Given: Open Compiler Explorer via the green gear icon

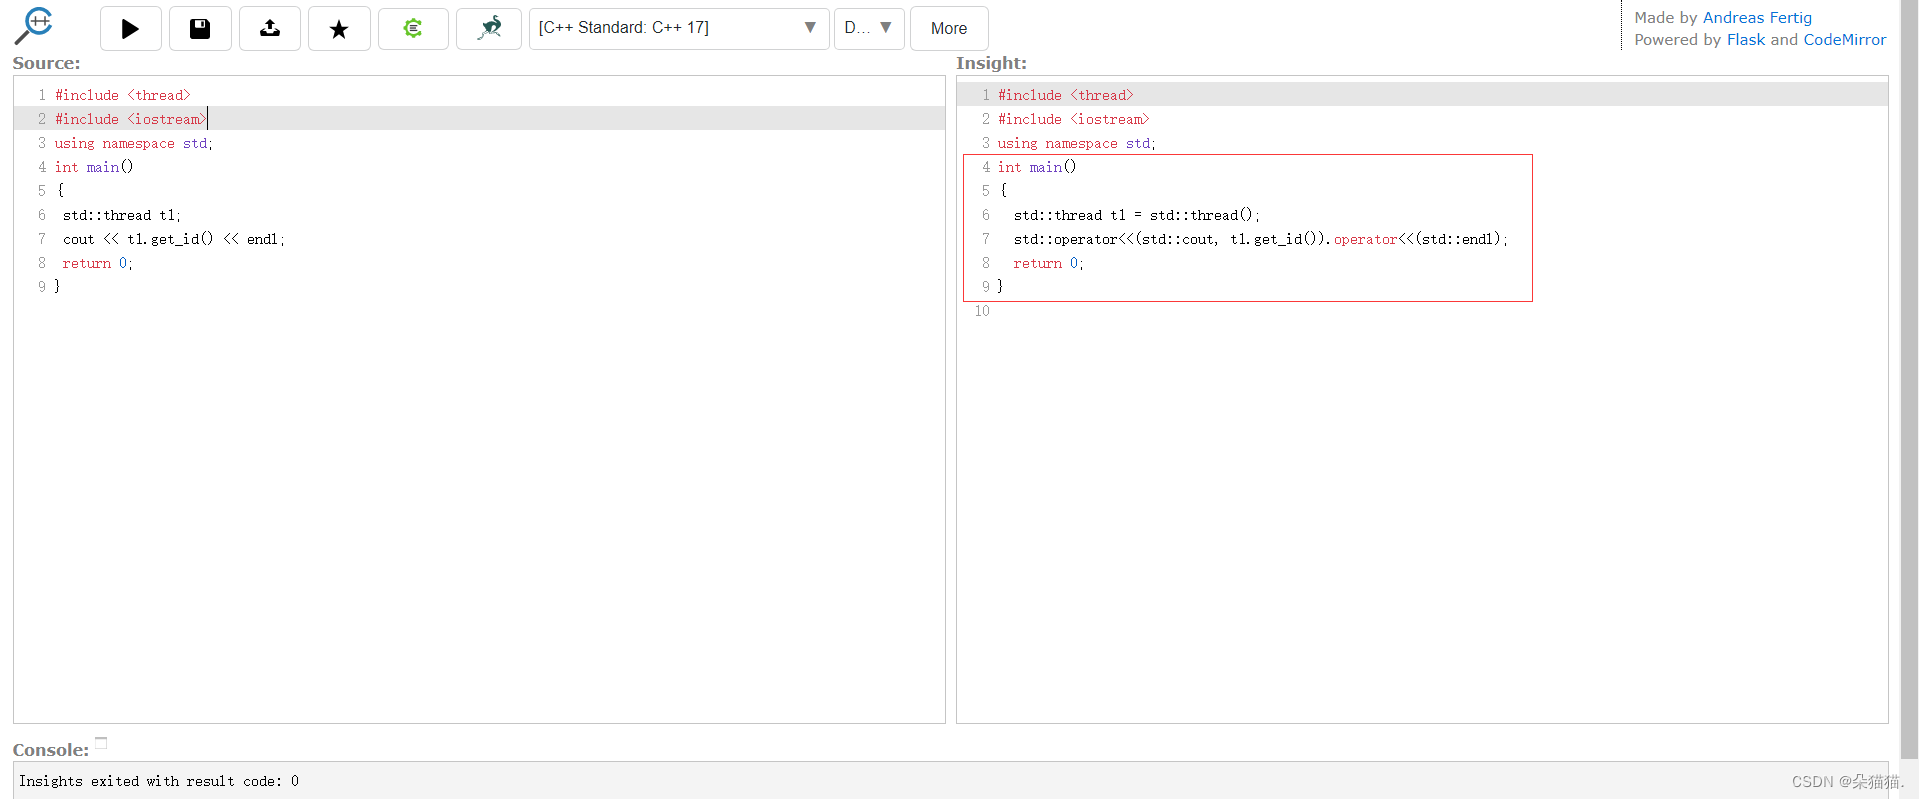Looking at the screenshot, I should coord(413,28).
